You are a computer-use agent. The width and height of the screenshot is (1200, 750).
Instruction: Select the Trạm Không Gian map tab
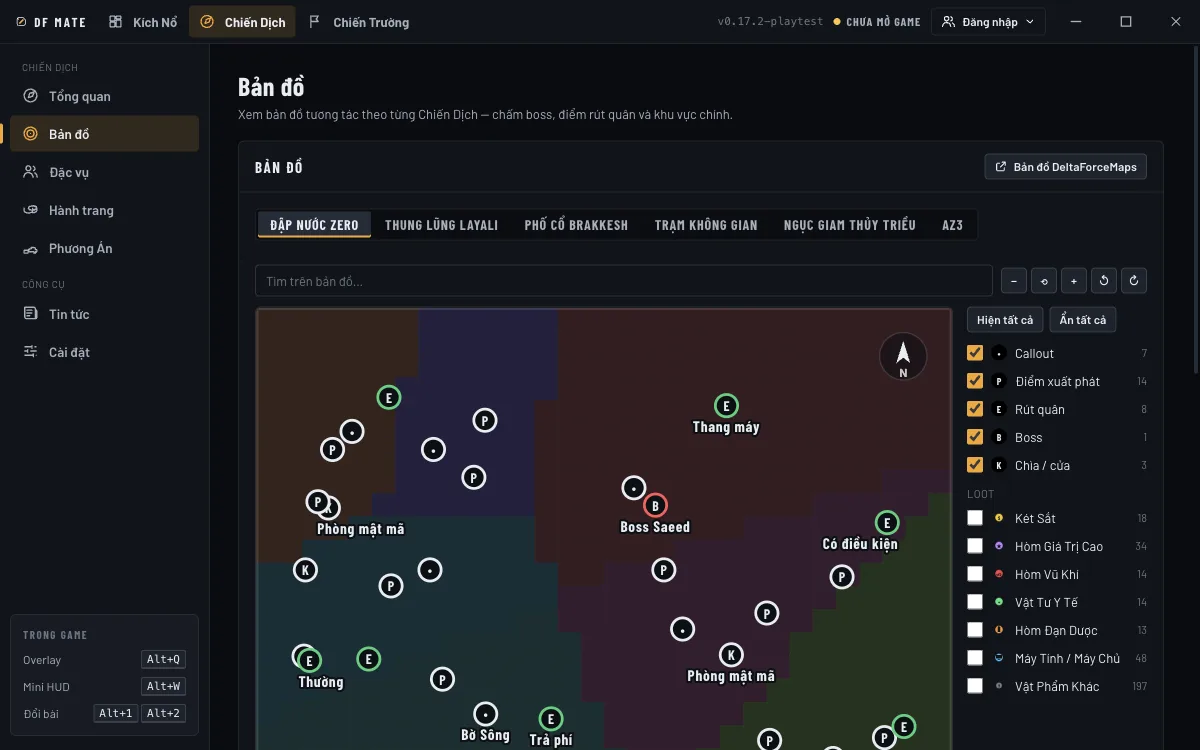(706, 225)
